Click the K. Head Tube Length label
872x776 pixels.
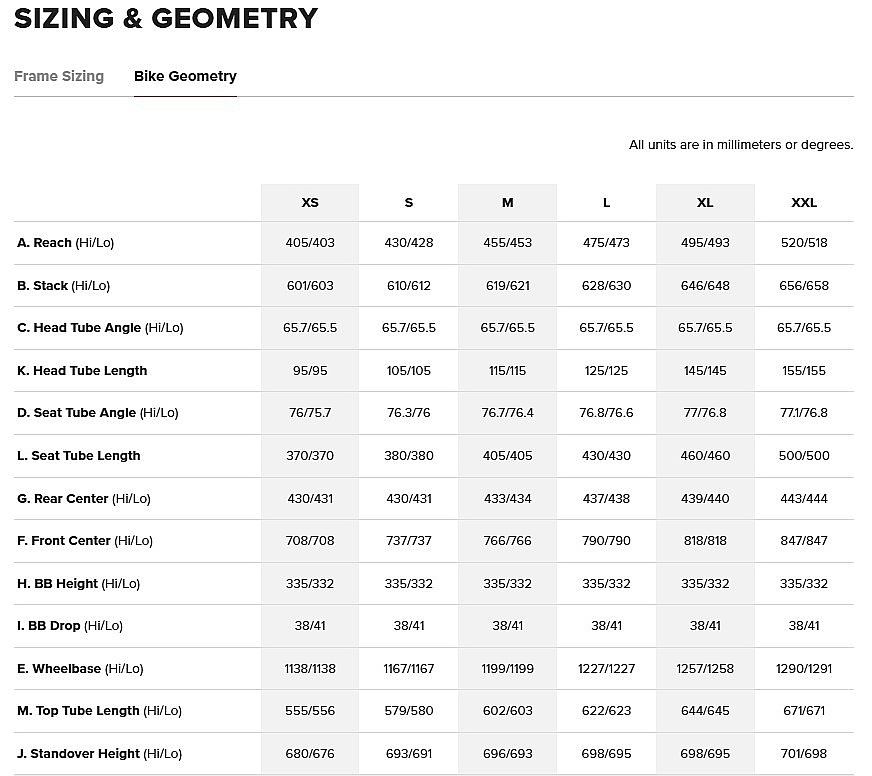(x=82, y=371)
